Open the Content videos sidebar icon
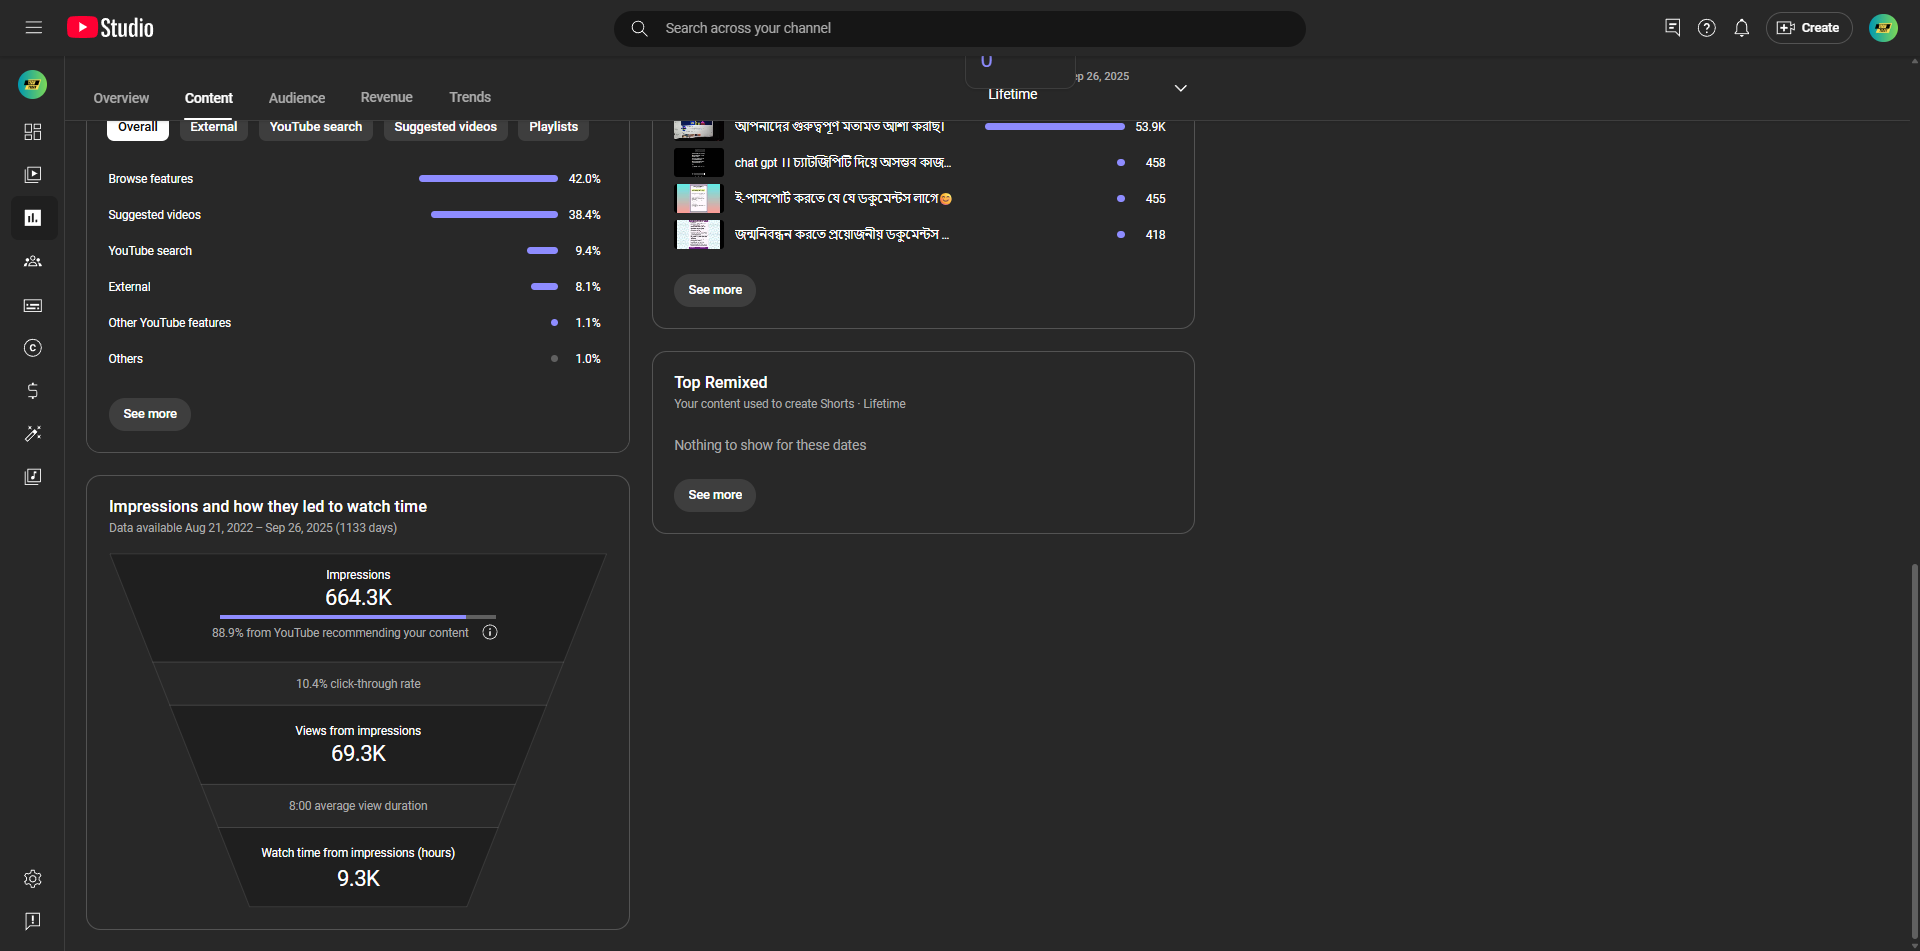This screenshot has height=951, width=1920. click(33, 175)
